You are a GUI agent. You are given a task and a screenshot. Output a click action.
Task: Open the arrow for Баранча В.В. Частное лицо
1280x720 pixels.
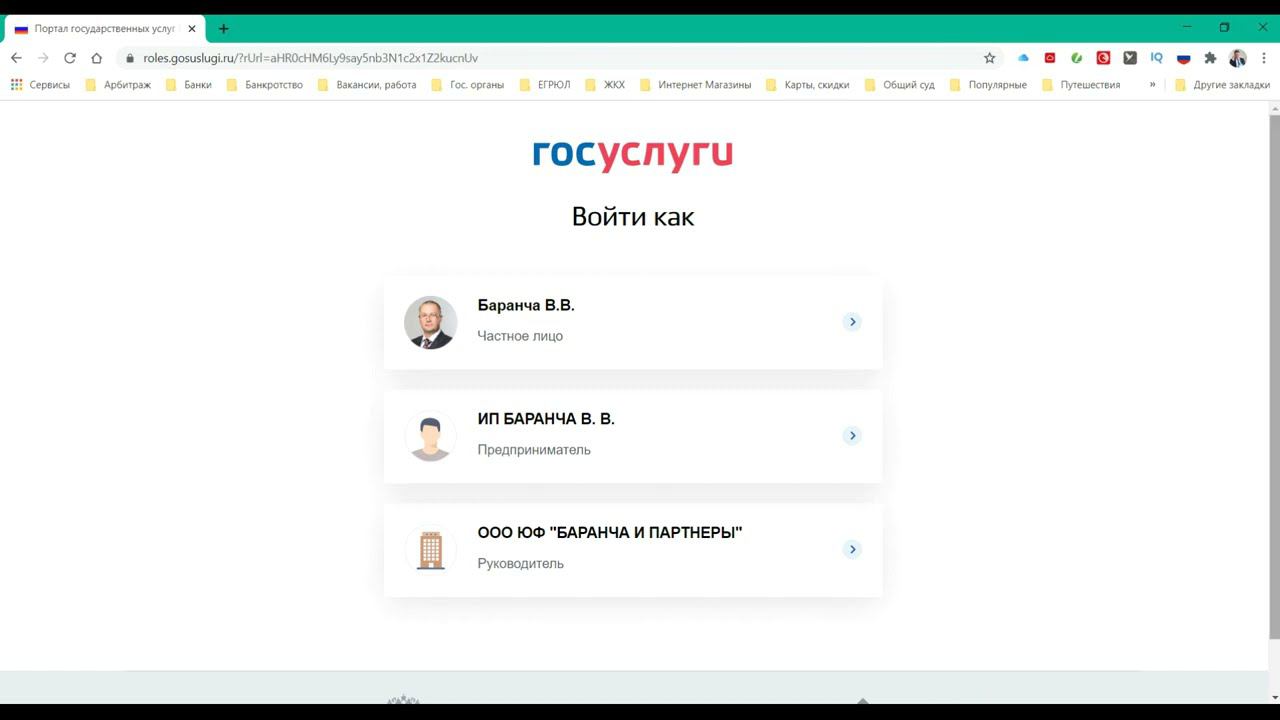click(851, 322)
